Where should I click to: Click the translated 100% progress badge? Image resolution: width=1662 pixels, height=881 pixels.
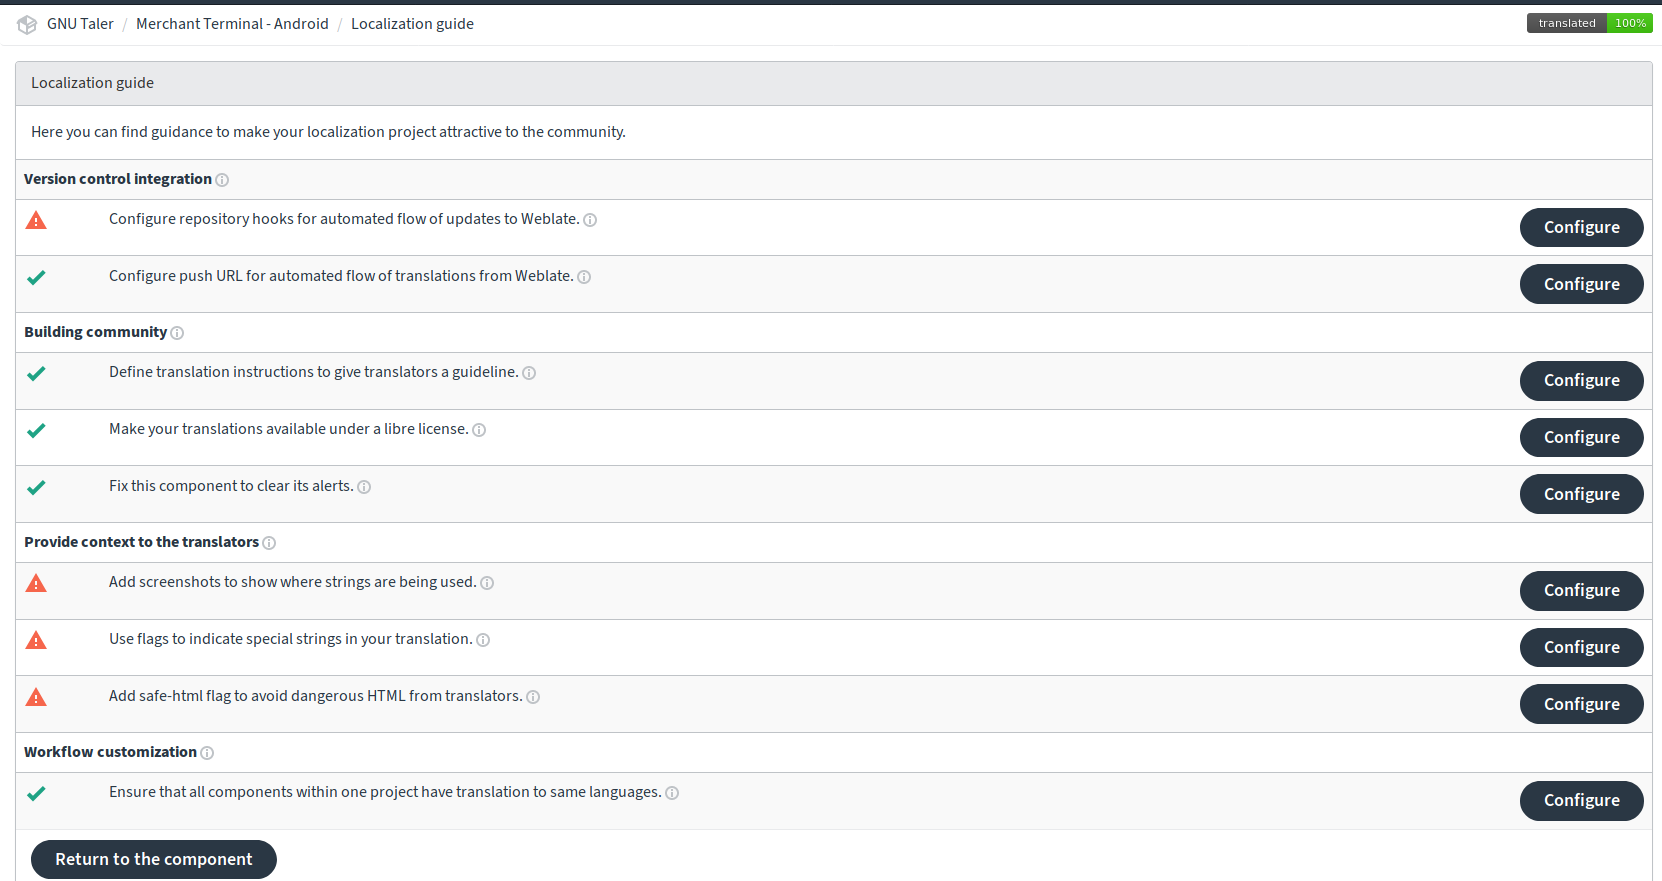[1589, 23]
